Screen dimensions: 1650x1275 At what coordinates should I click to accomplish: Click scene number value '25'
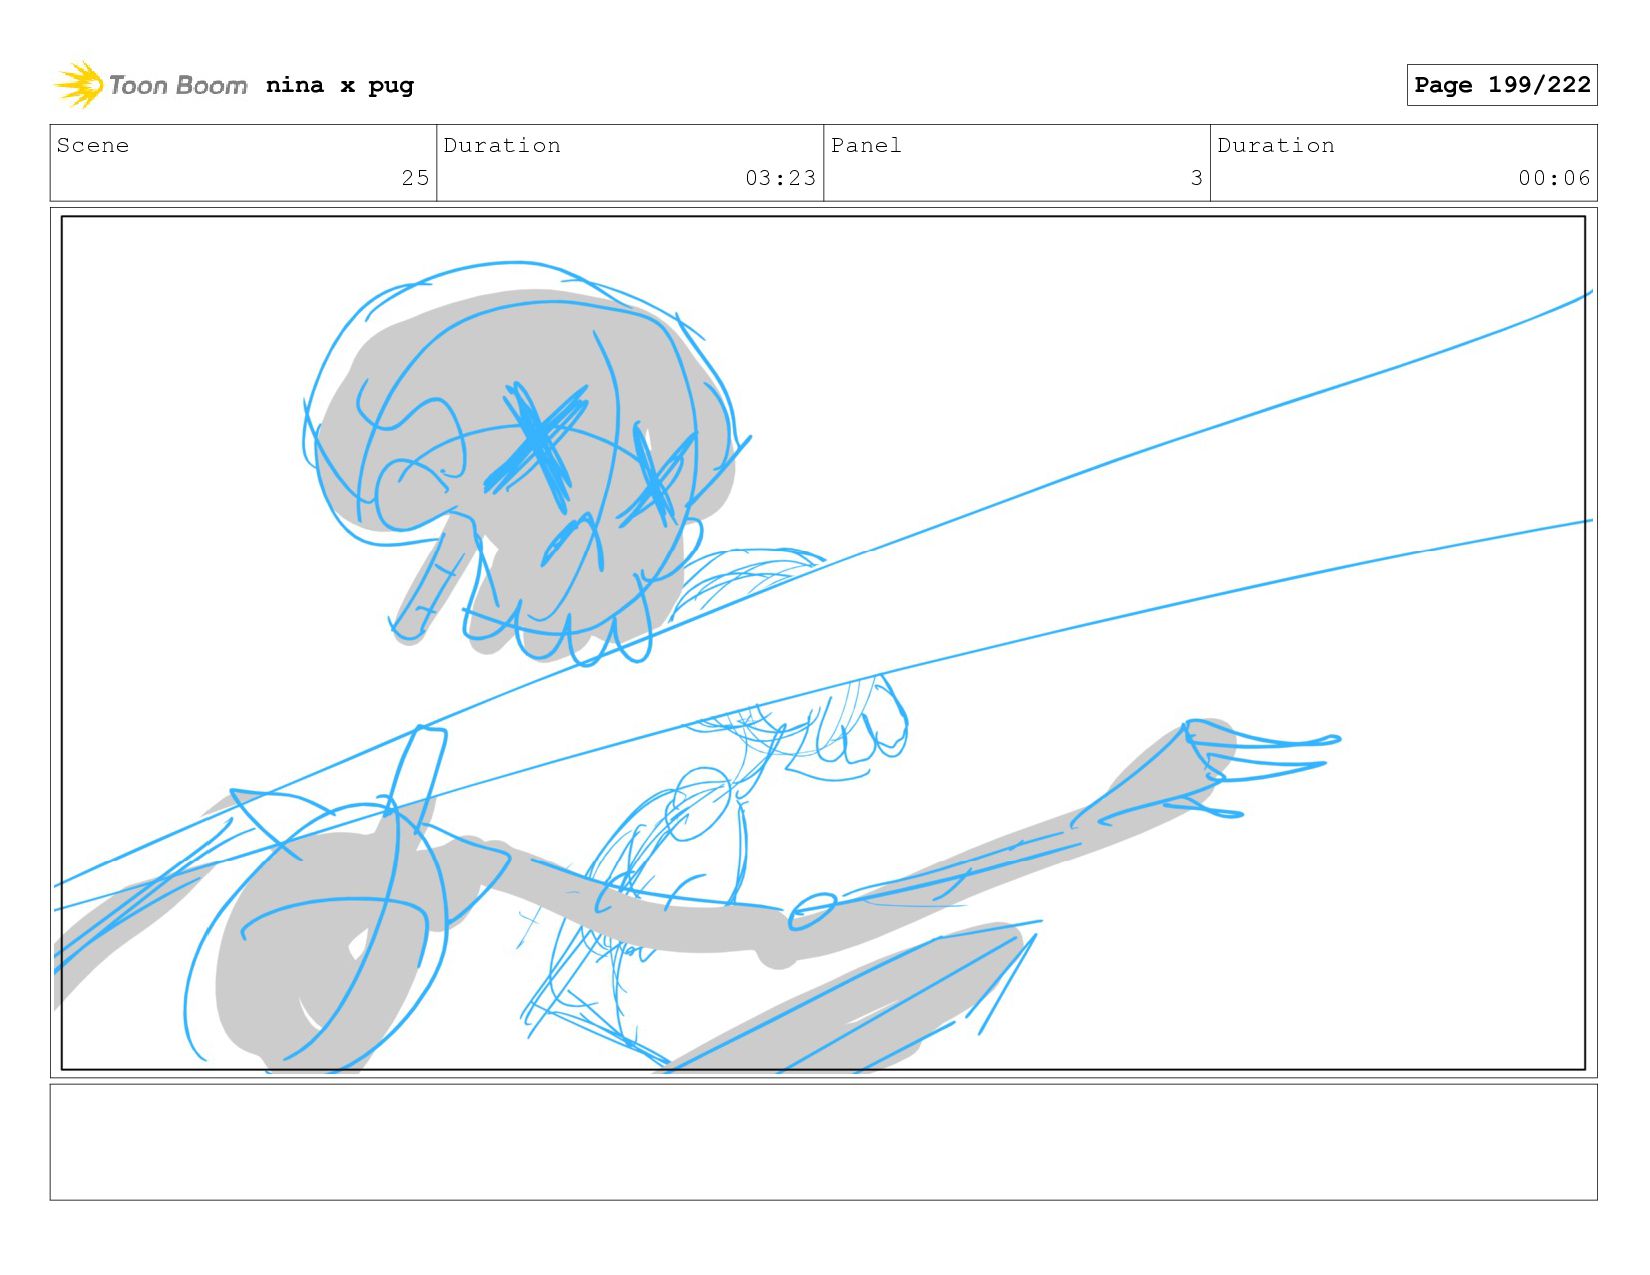pos(415,178)
